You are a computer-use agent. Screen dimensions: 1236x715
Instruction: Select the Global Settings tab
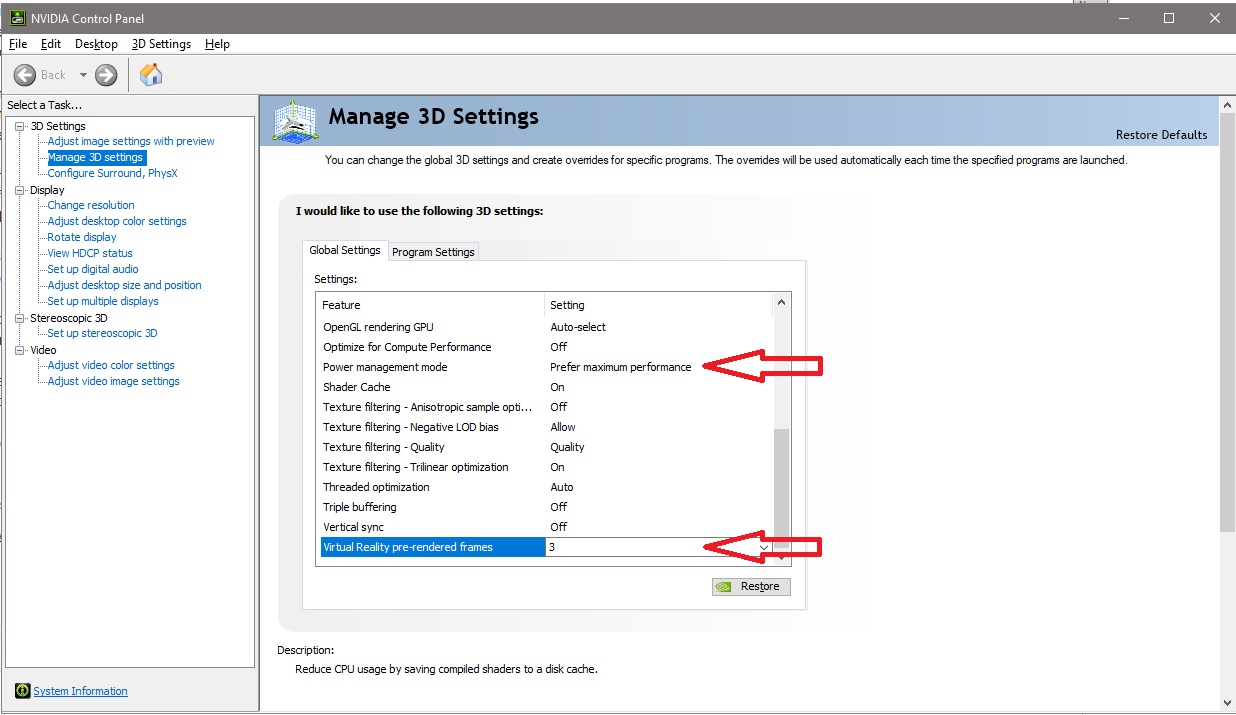[x=345, y=250]
